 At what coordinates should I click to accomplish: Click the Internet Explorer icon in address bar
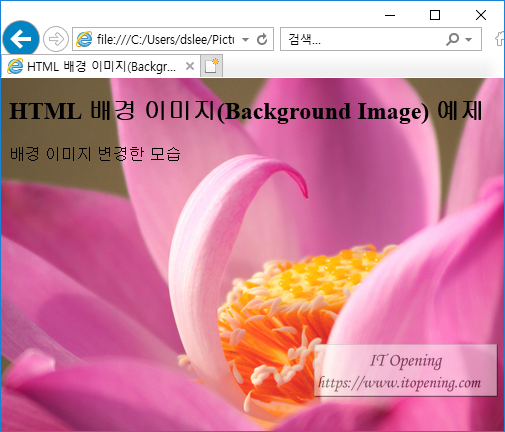84,39
